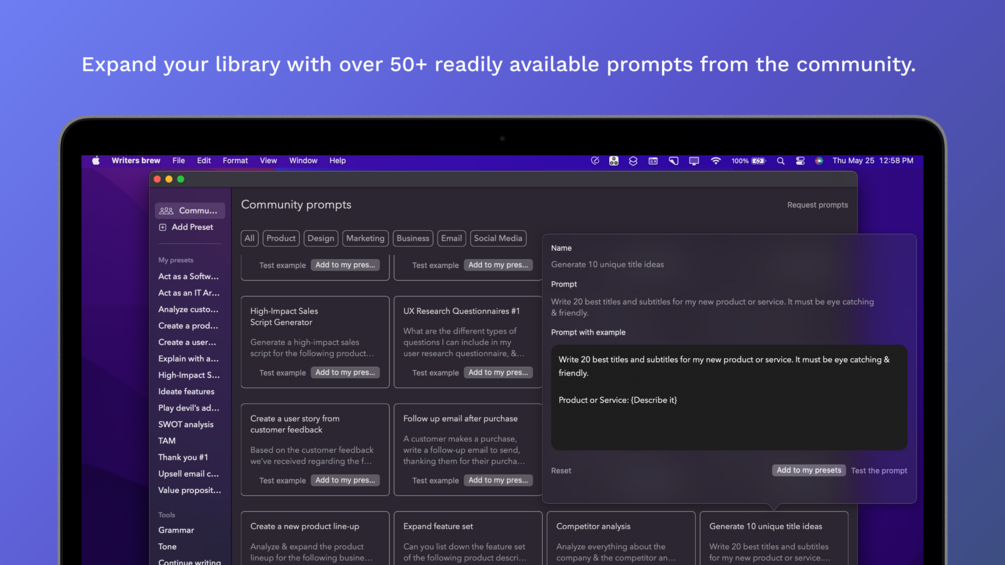The height and width of the screenshot is (565, 1005).
Task: Select the Thank you #1 preset
Action: pos(183,457)
